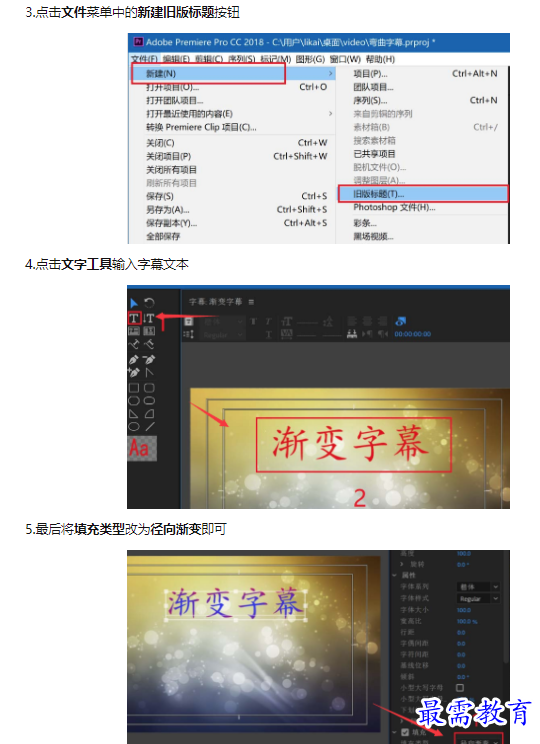Toggle bold text in title toolbar

point(254,322)
